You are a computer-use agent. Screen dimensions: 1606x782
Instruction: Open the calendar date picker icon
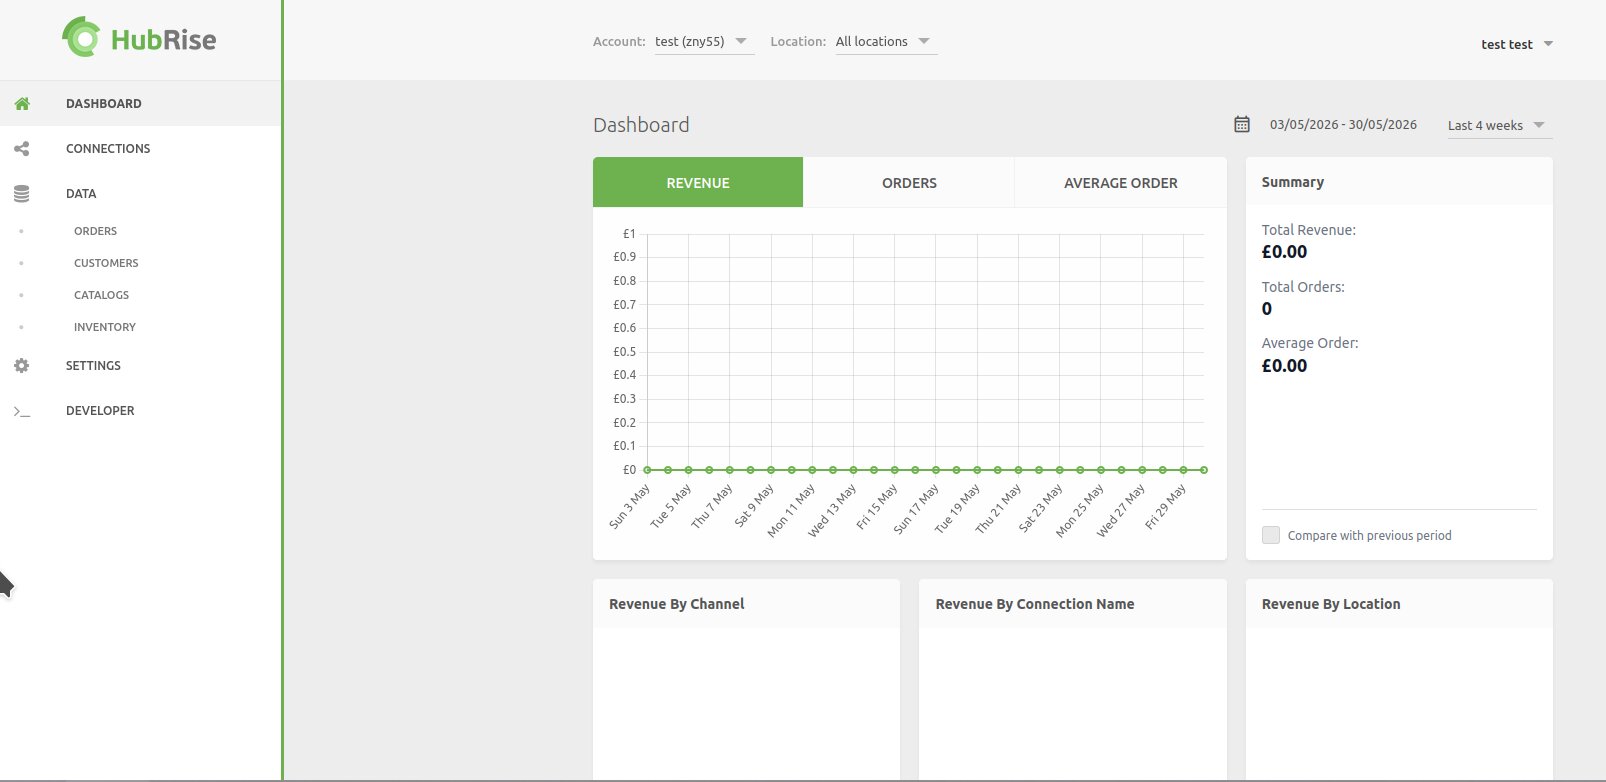coord(1242,124)
